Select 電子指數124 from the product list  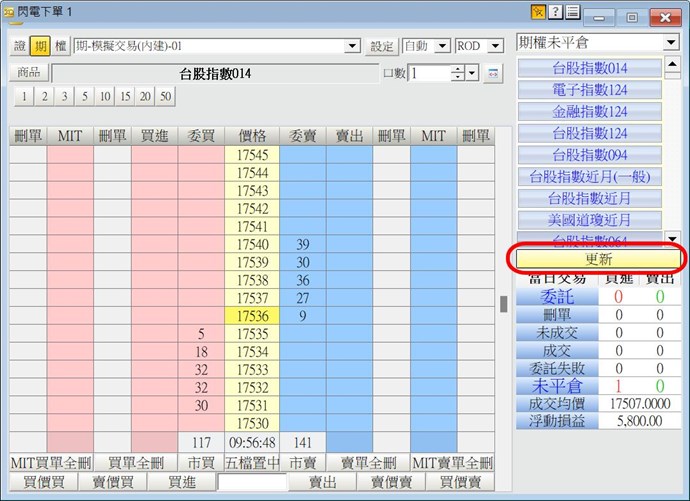[x=590, y=90]
